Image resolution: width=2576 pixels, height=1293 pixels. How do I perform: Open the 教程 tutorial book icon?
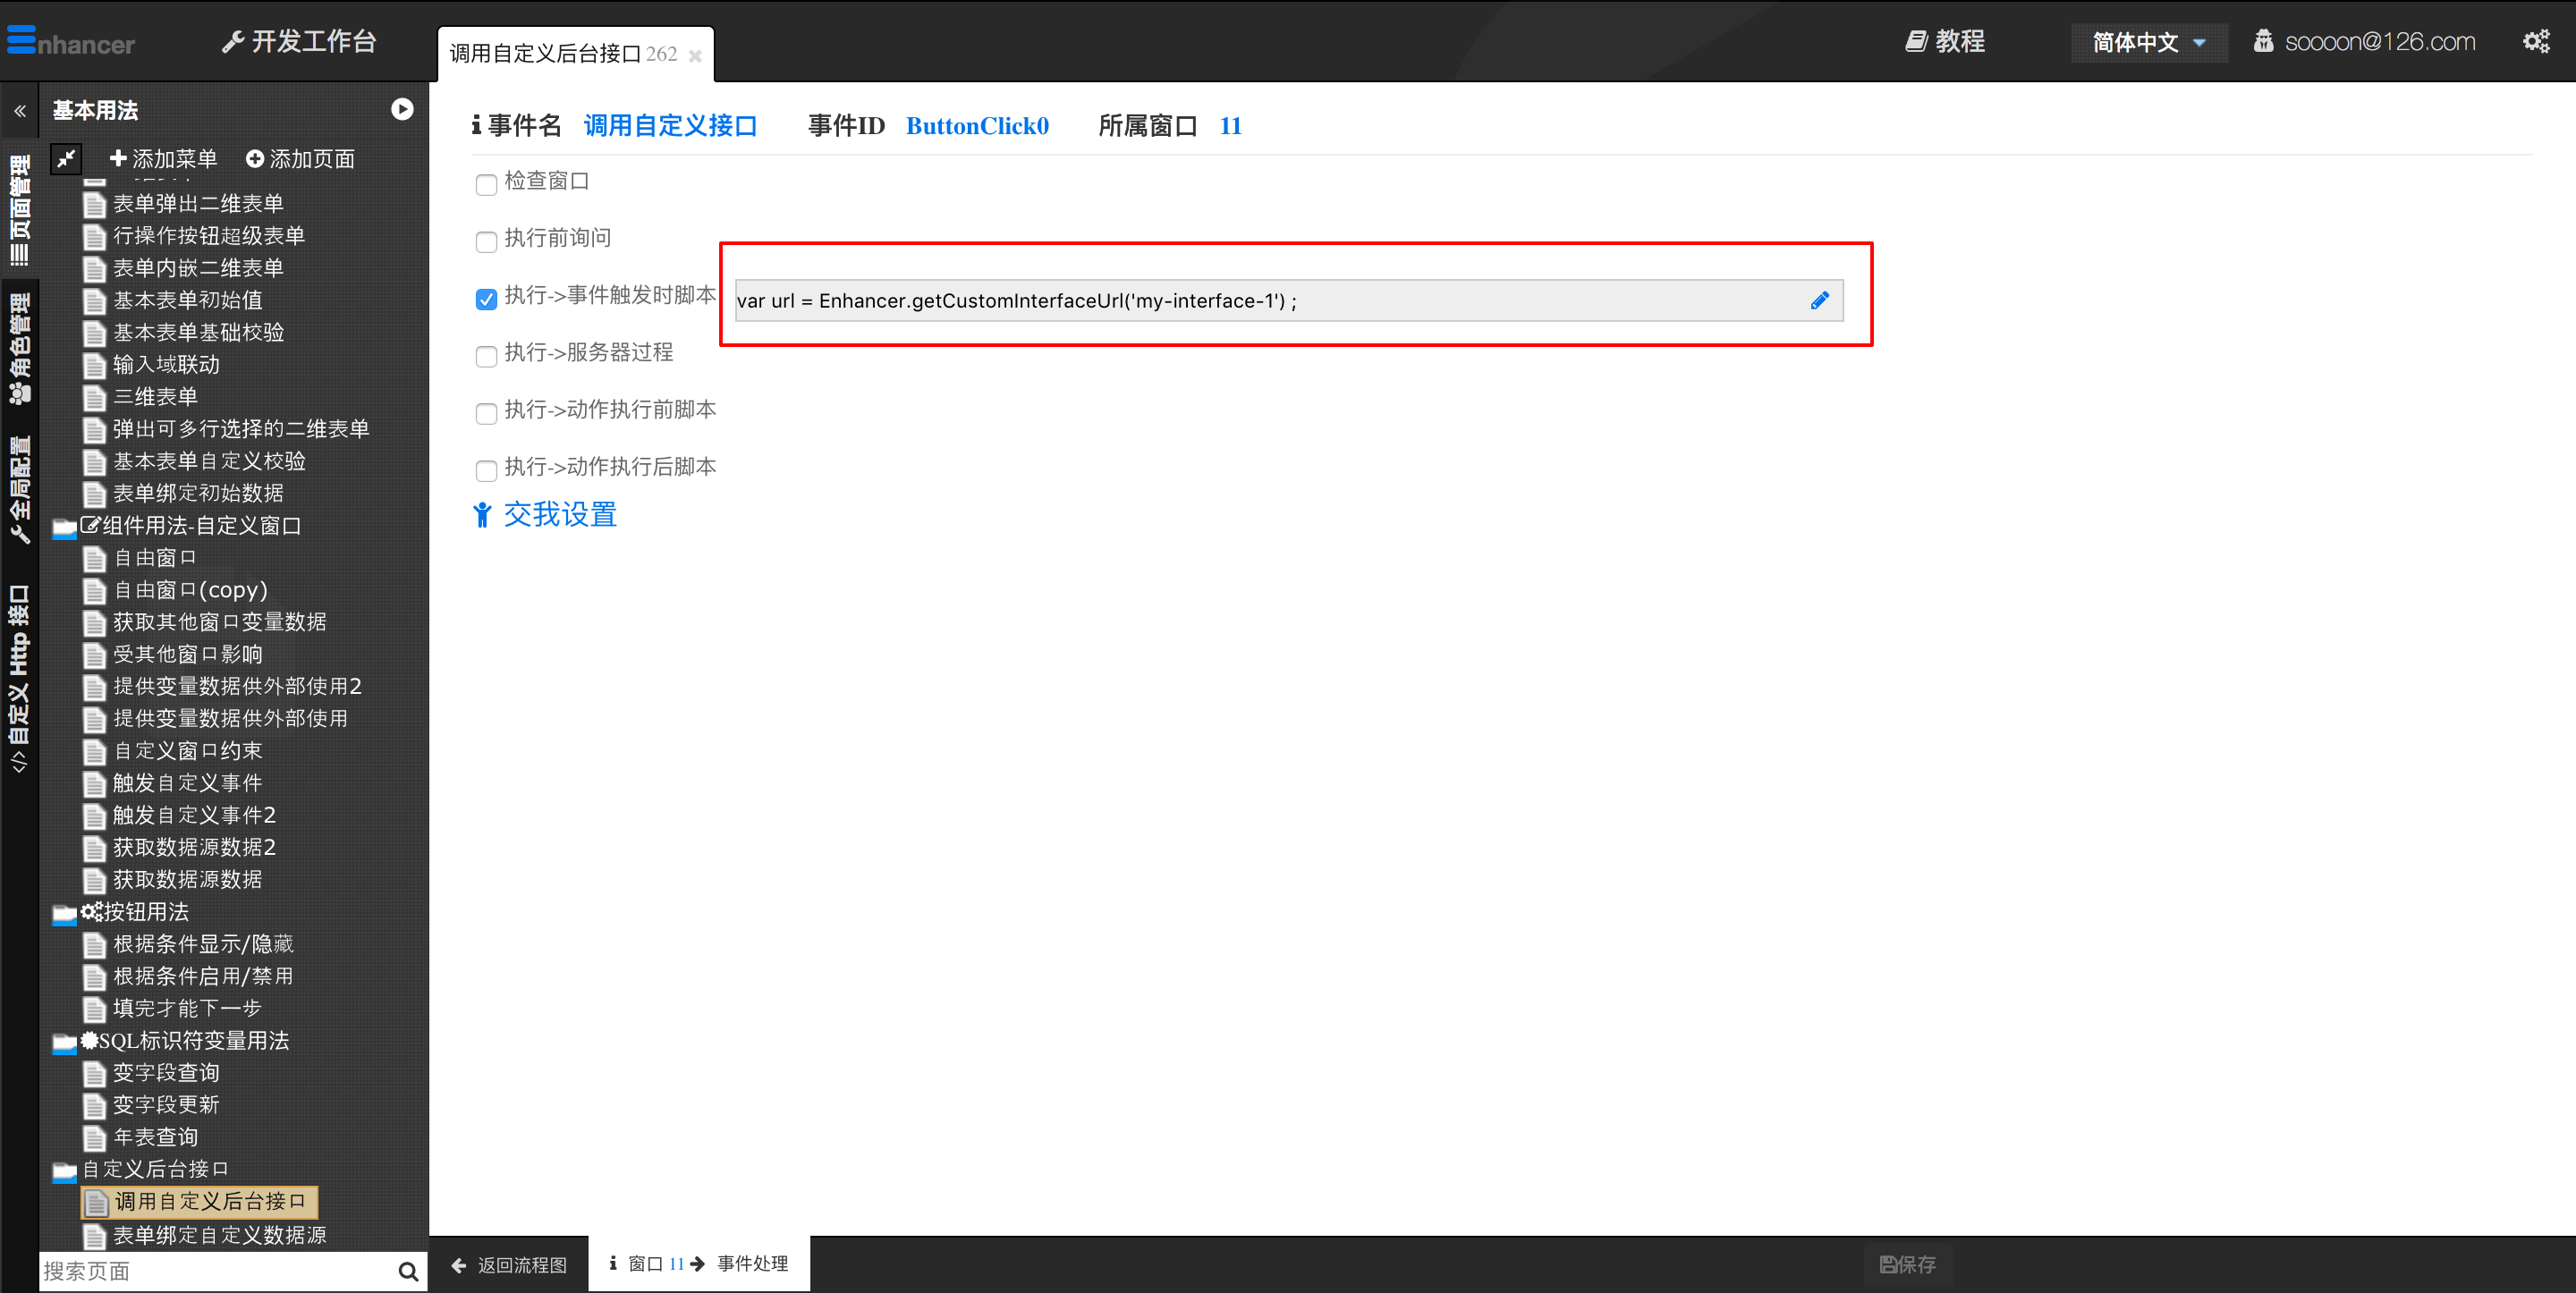coord(1915,41)
